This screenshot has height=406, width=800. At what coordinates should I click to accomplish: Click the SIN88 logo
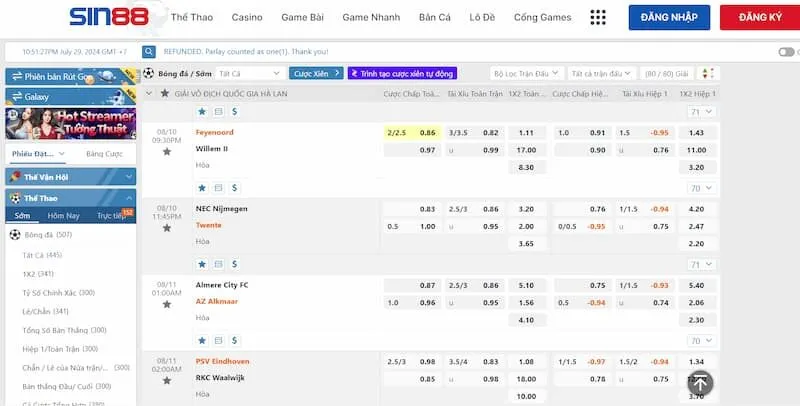109,17
